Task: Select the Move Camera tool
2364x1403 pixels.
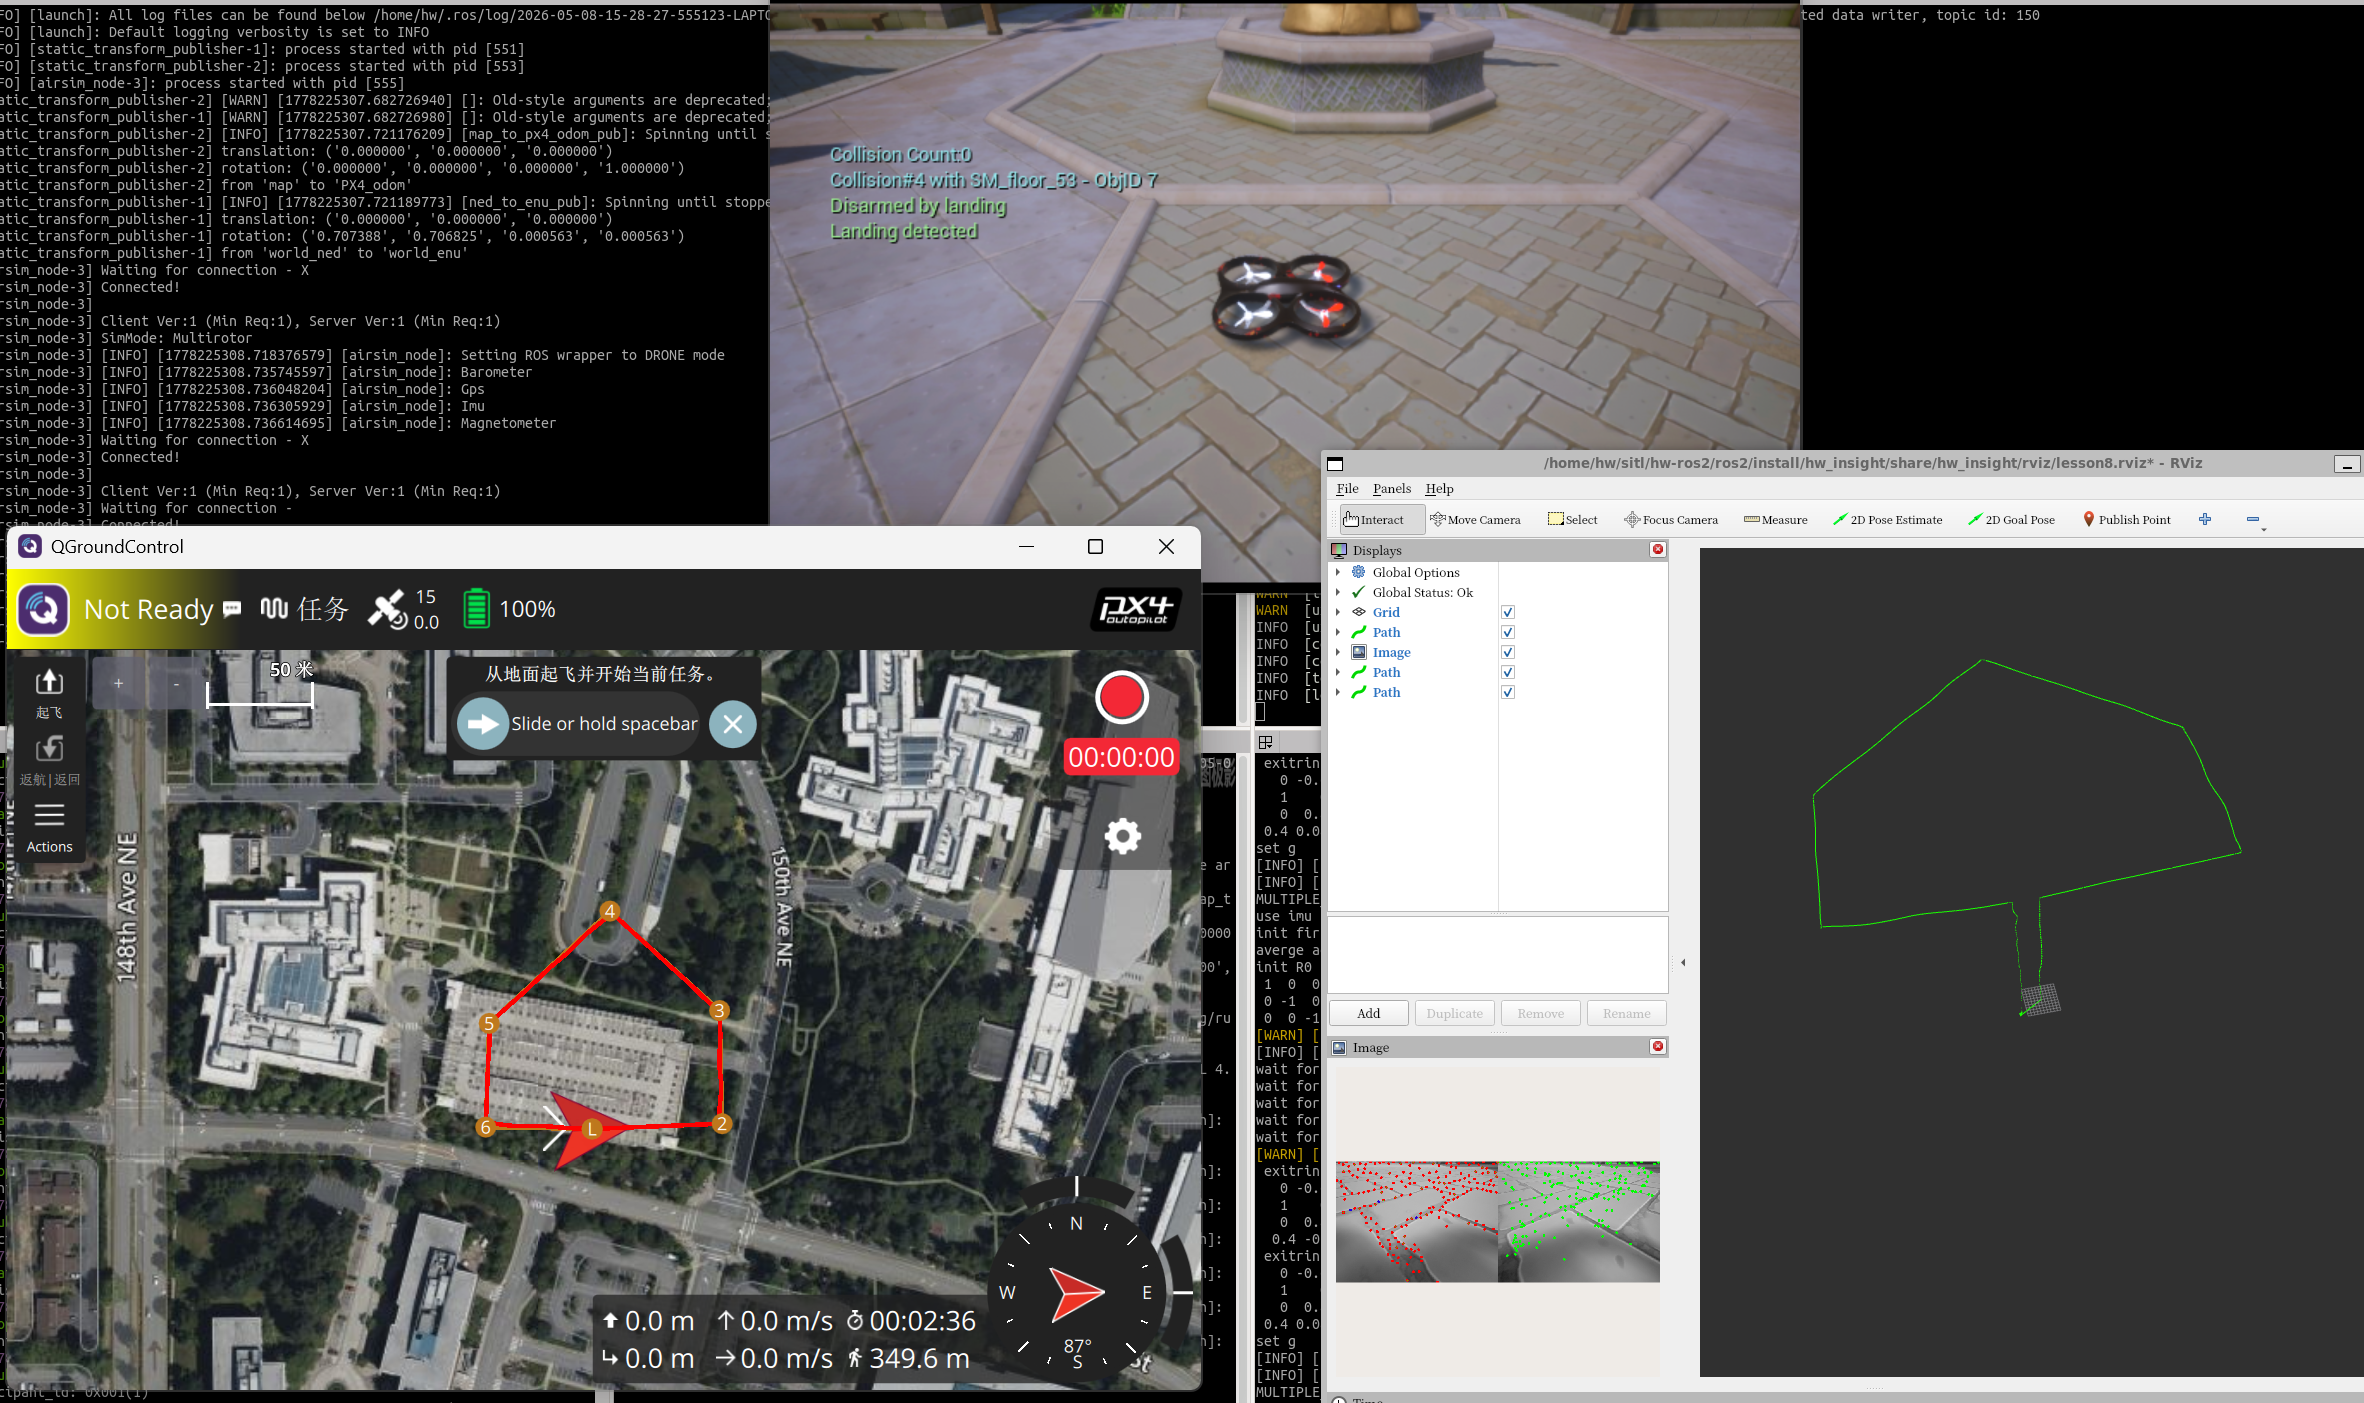Action: click(x=1475, y=519)
